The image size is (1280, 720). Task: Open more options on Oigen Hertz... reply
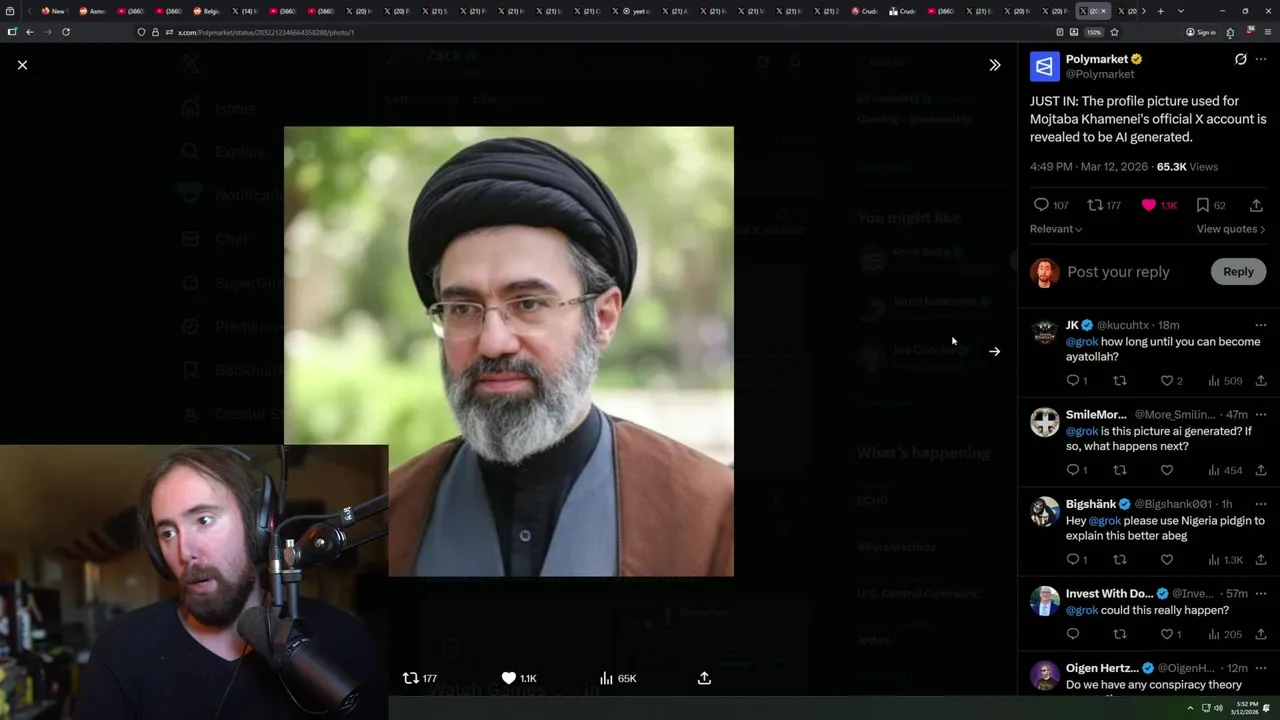point(1260,668)
